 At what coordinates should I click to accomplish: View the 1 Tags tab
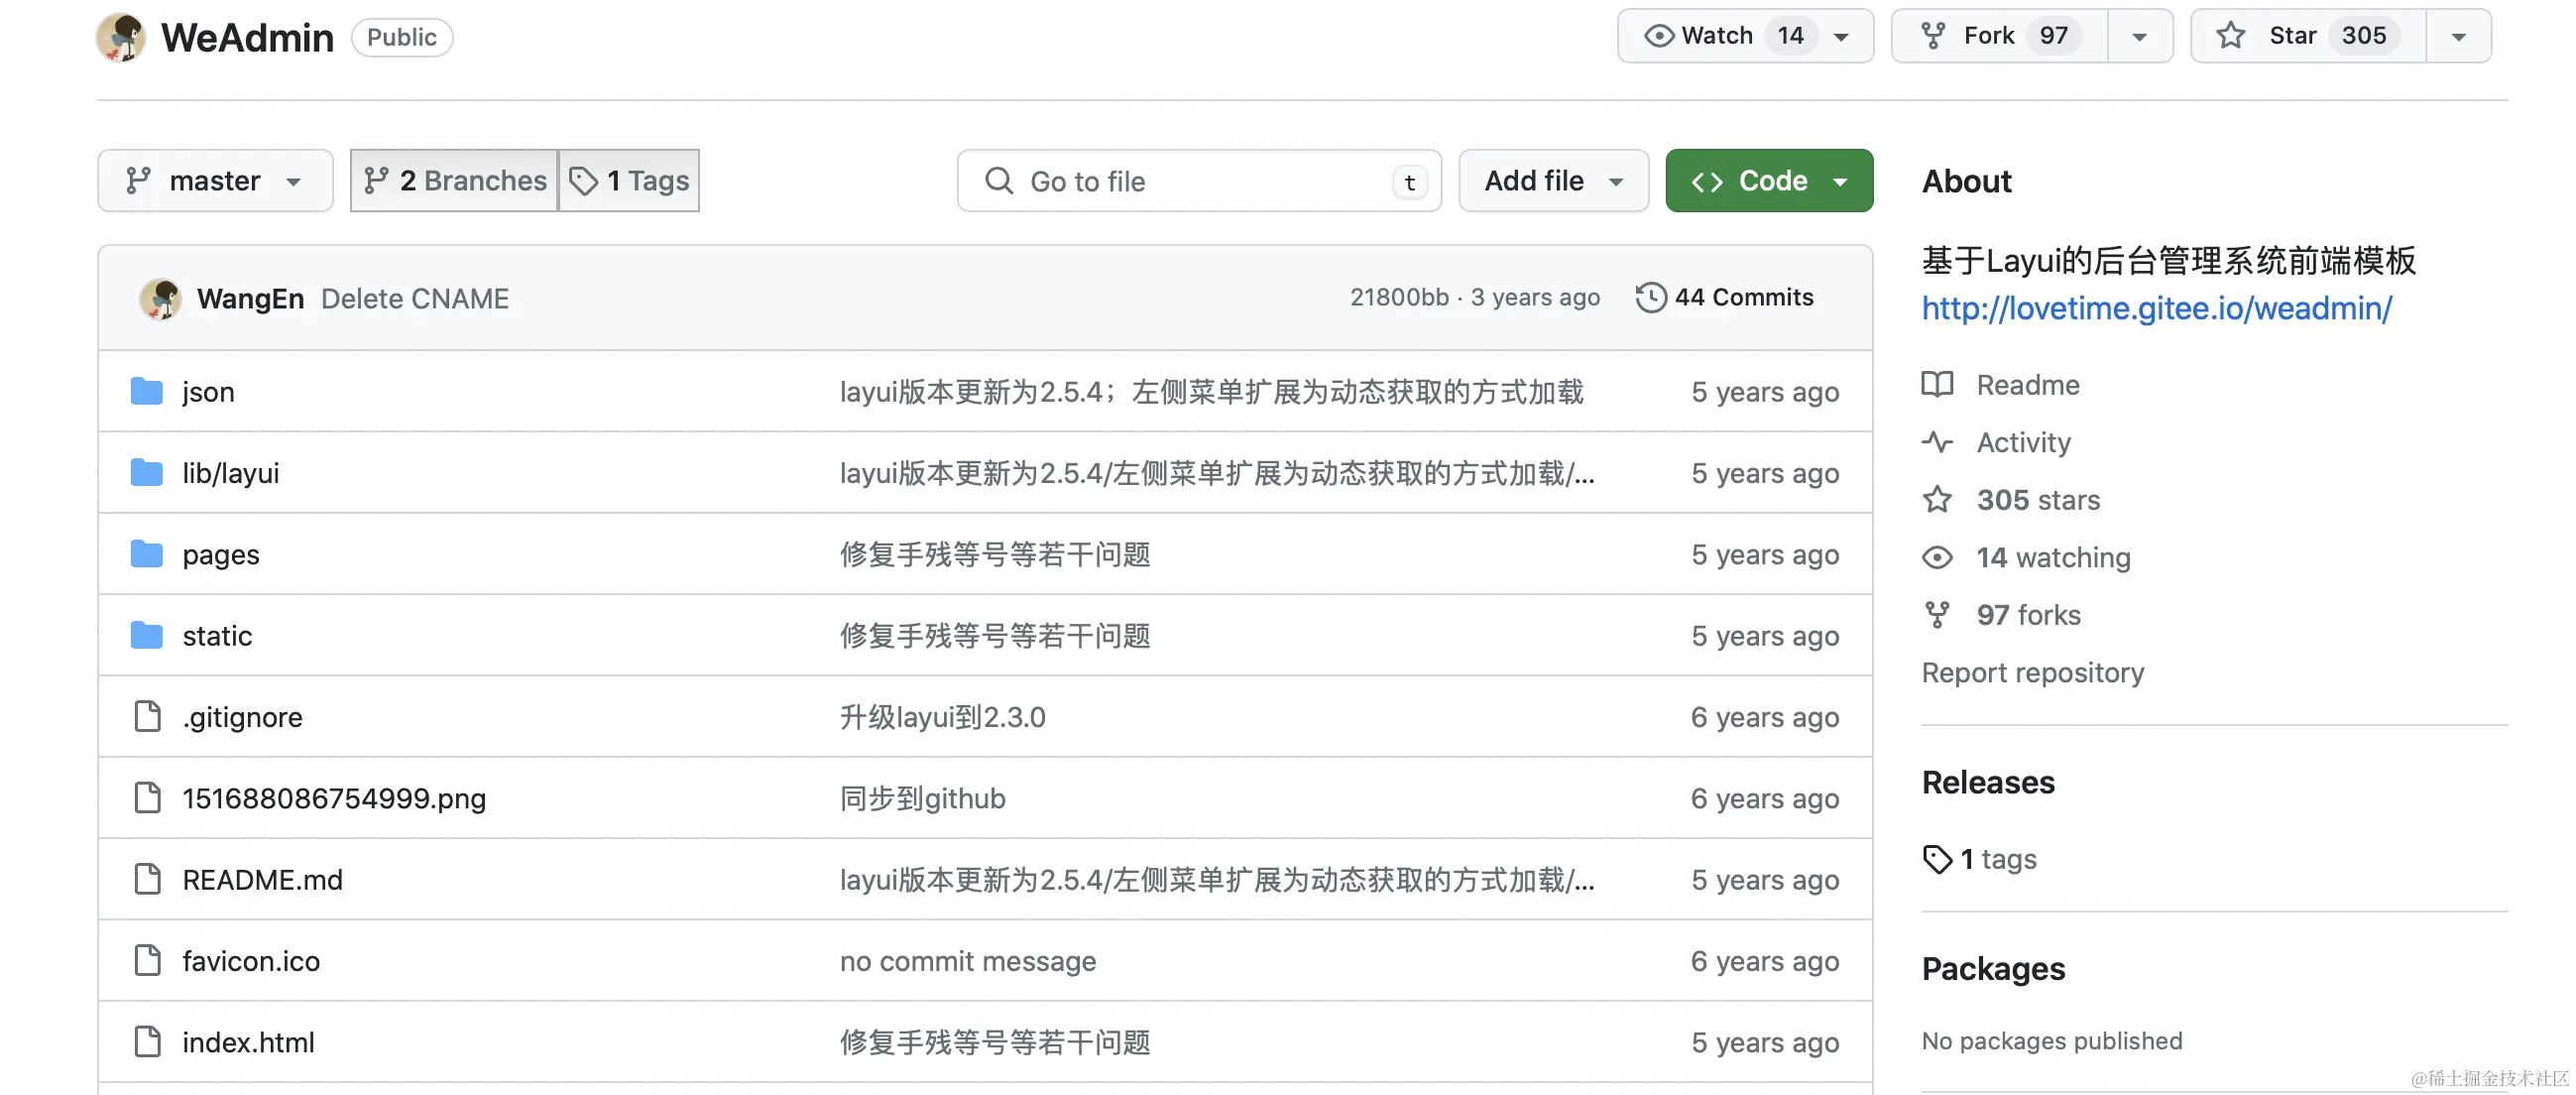(x=629, y=181)
